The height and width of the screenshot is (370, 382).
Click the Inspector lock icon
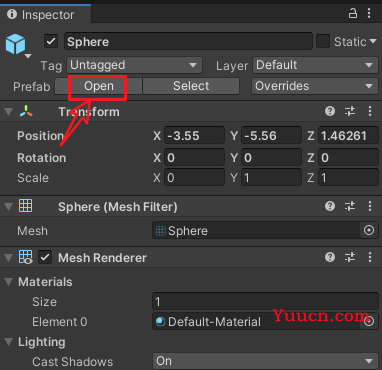tap(353, 14)
